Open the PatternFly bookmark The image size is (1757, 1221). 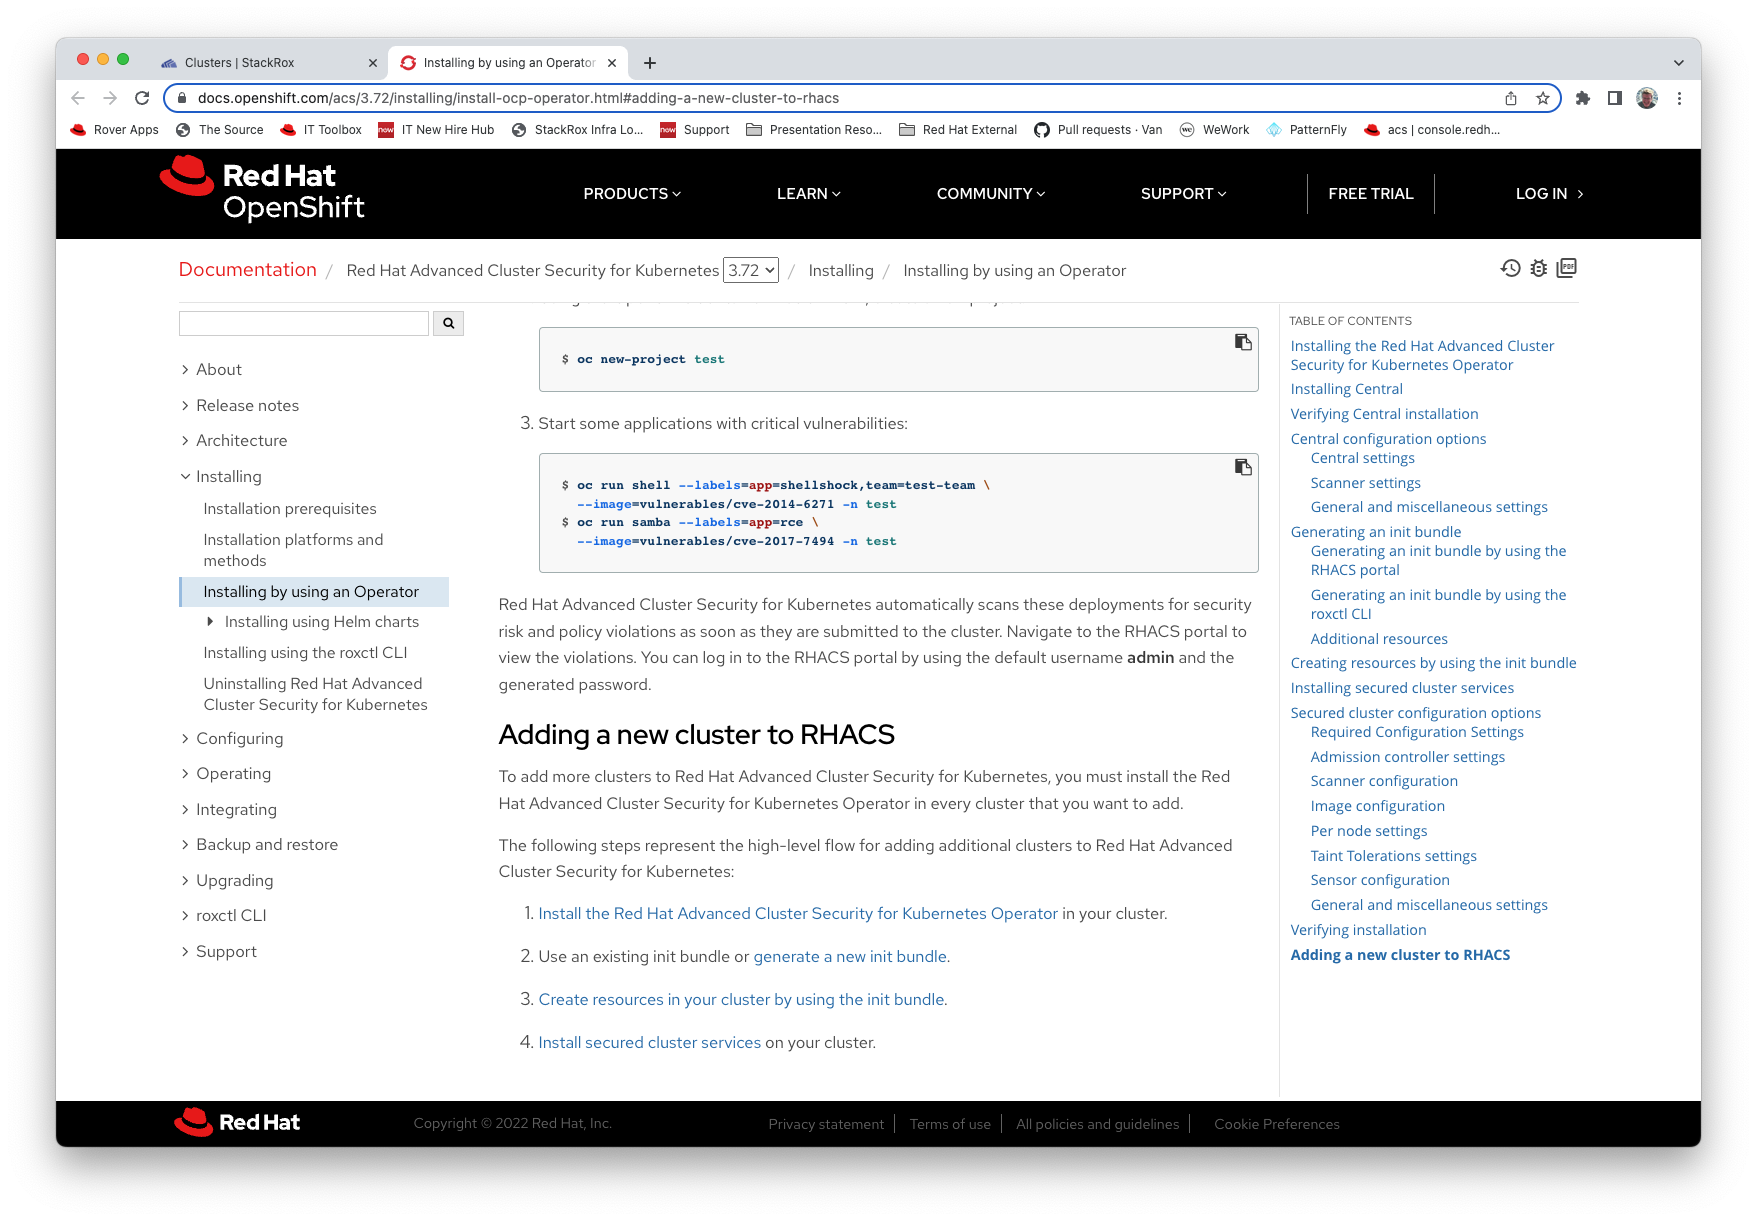pos(1306,130)
